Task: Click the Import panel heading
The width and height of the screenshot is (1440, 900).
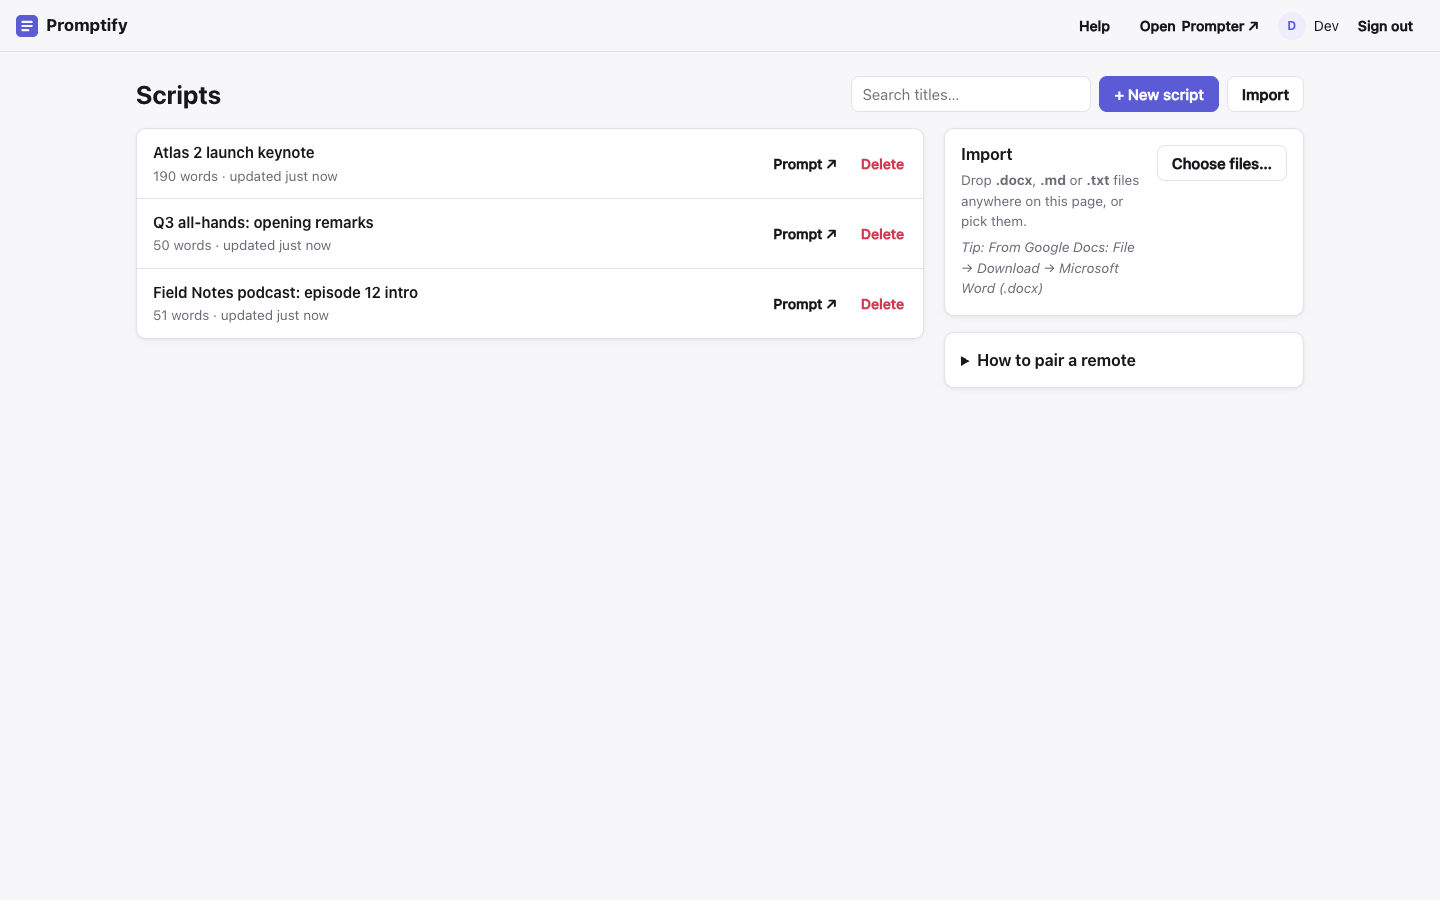Action: (986, 154)
